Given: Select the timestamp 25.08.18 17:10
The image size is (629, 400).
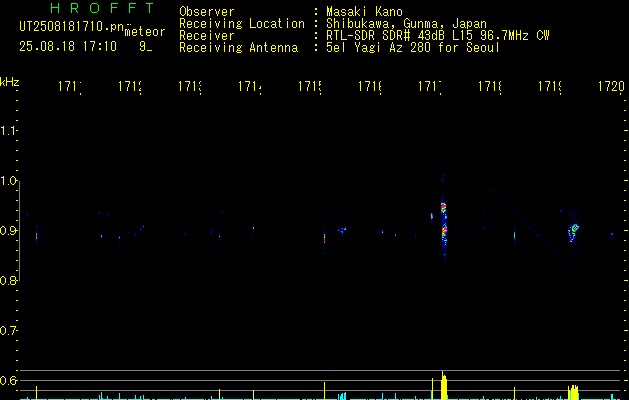Looking at the screenshot, I should 68,47.
